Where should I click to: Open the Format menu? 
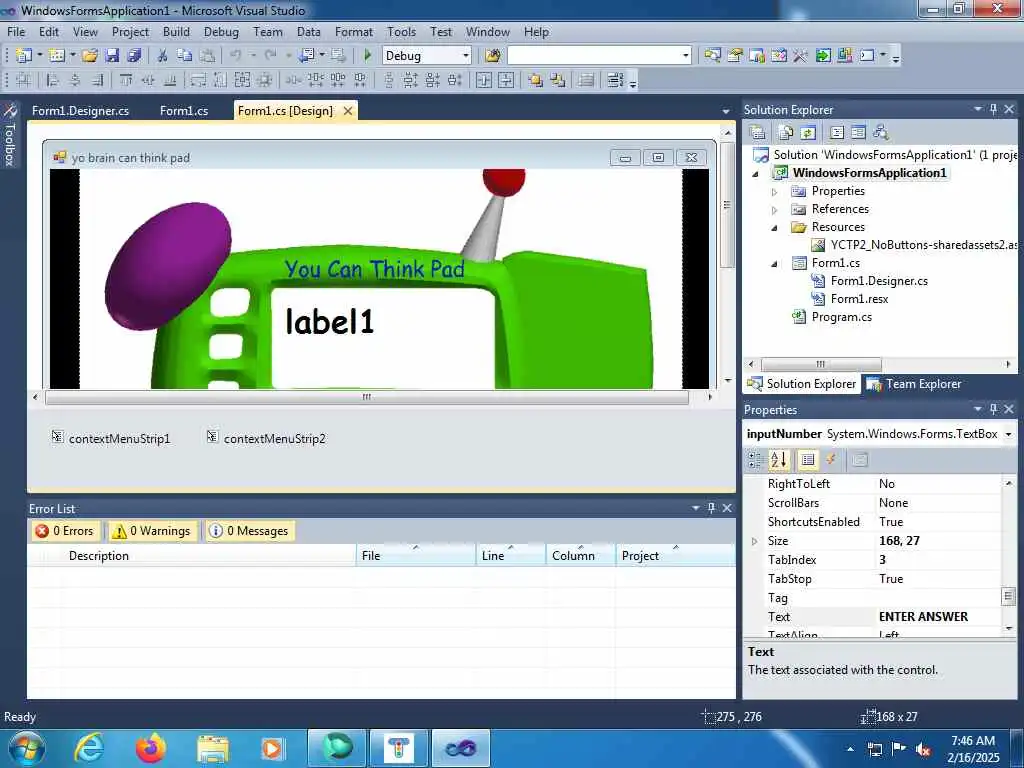tap(353, 31)
